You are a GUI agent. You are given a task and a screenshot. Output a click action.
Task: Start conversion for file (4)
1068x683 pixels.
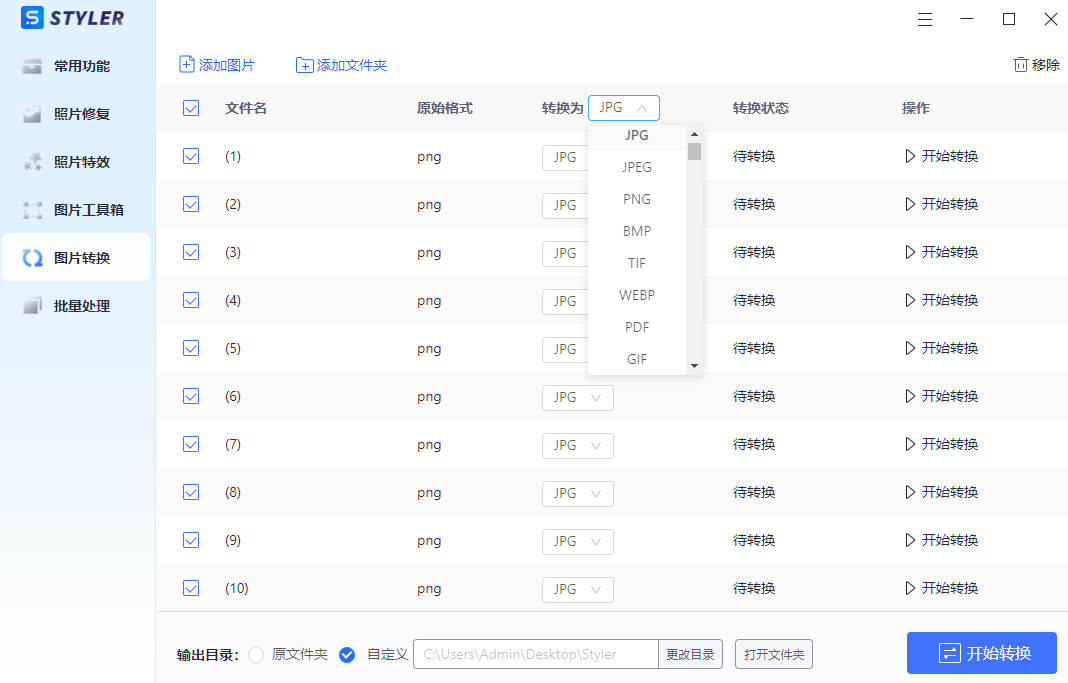(x=942, y=300)
